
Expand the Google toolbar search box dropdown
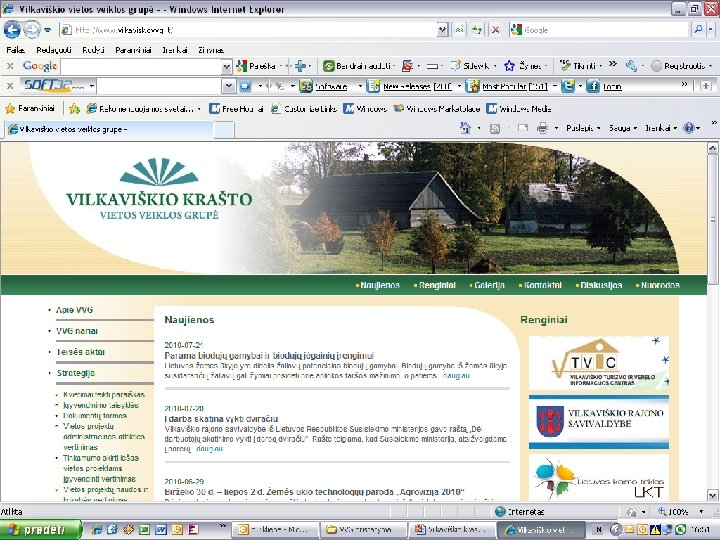(x=226, y=67)
